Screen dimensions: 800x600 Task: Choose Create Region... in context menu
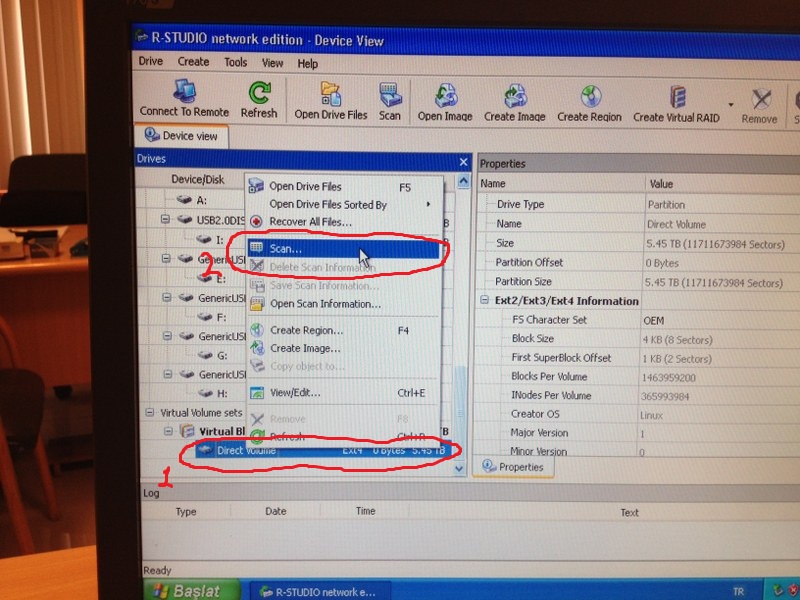pos(343,331)
